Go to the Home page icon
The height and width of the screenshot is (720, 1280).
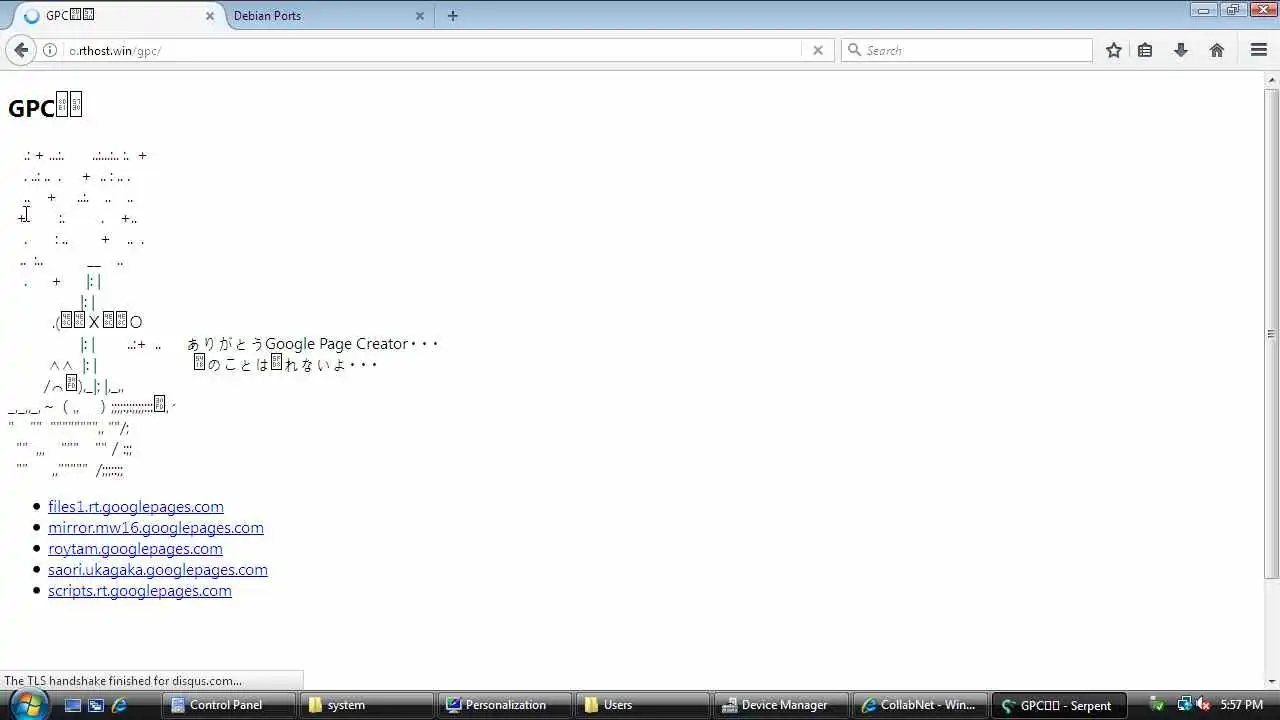1217,50
